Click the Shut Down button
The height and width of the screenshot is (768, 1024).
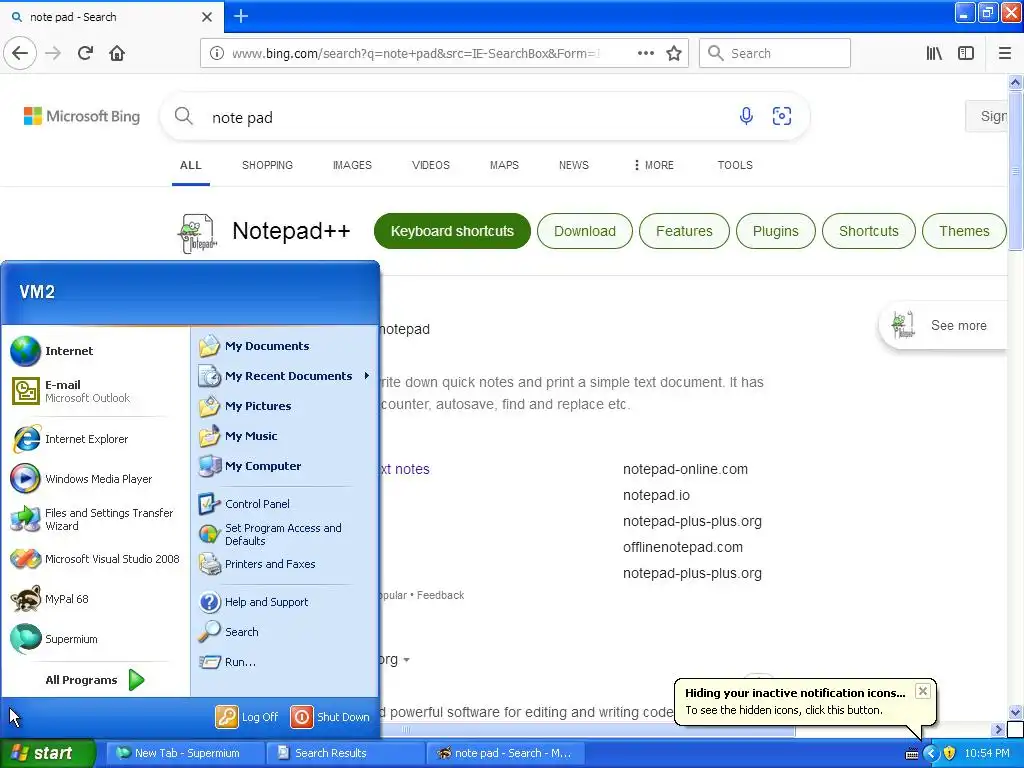330,717
